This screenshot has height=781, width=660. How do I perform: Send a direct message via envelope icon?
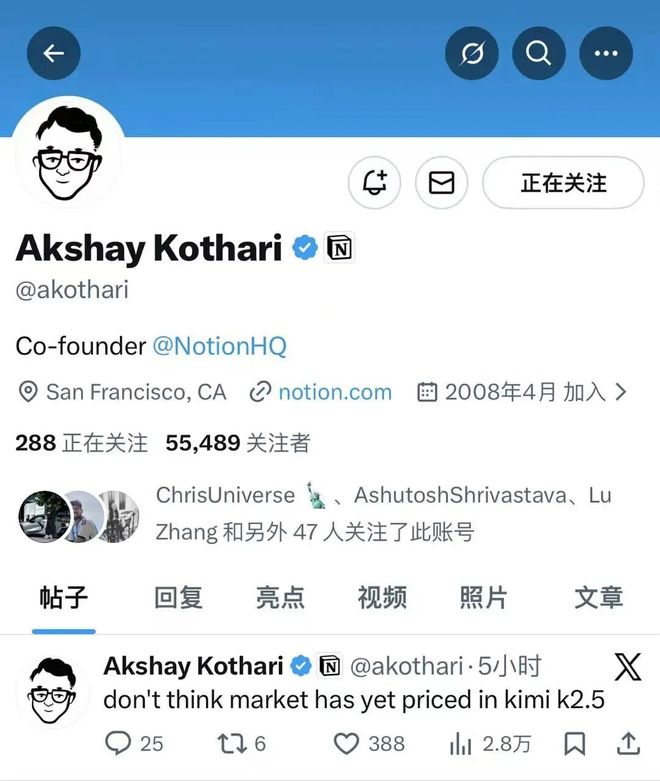point(442,183)
